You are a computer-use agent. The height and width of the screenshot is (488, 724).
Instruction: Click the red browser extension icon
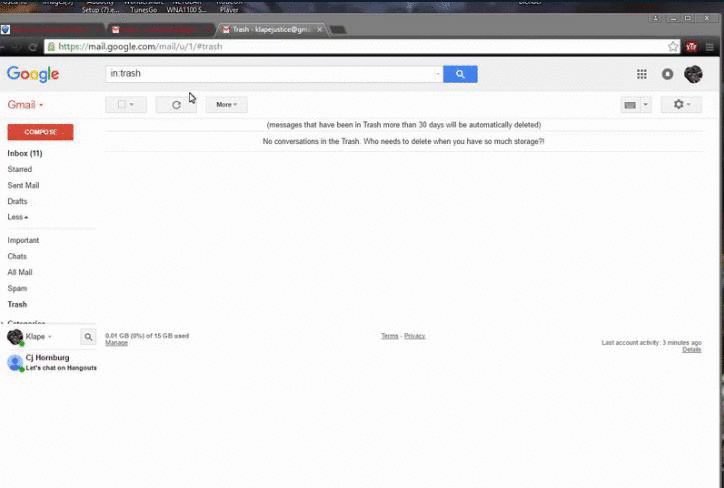pos(691,47)
